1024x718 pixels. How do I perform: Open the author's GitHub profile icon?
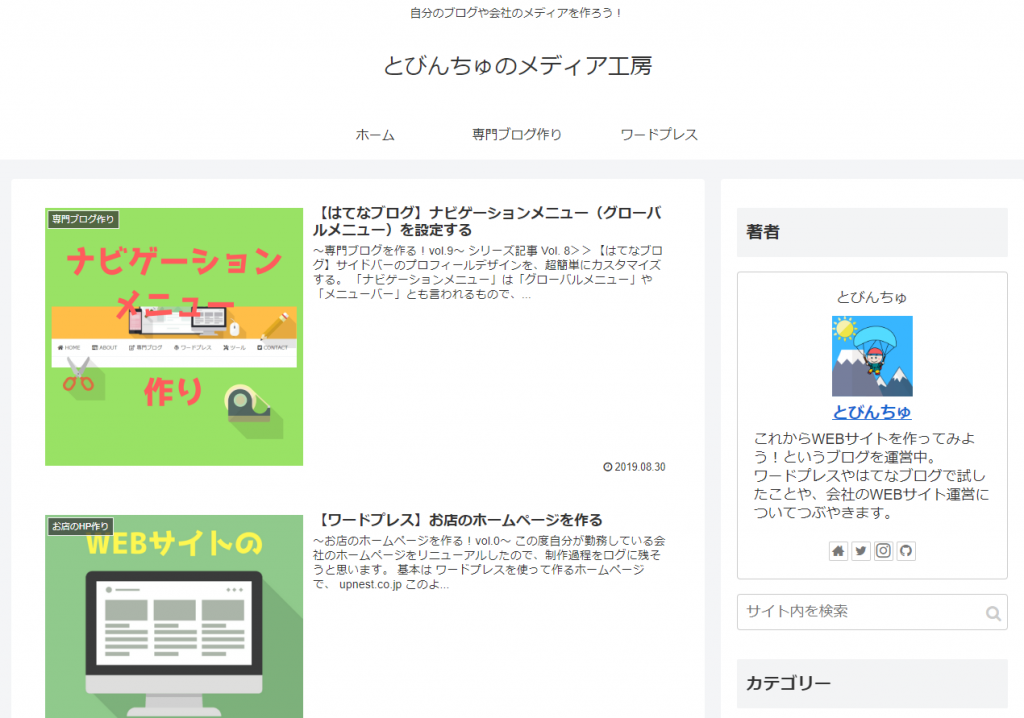(x=906, y=551)
